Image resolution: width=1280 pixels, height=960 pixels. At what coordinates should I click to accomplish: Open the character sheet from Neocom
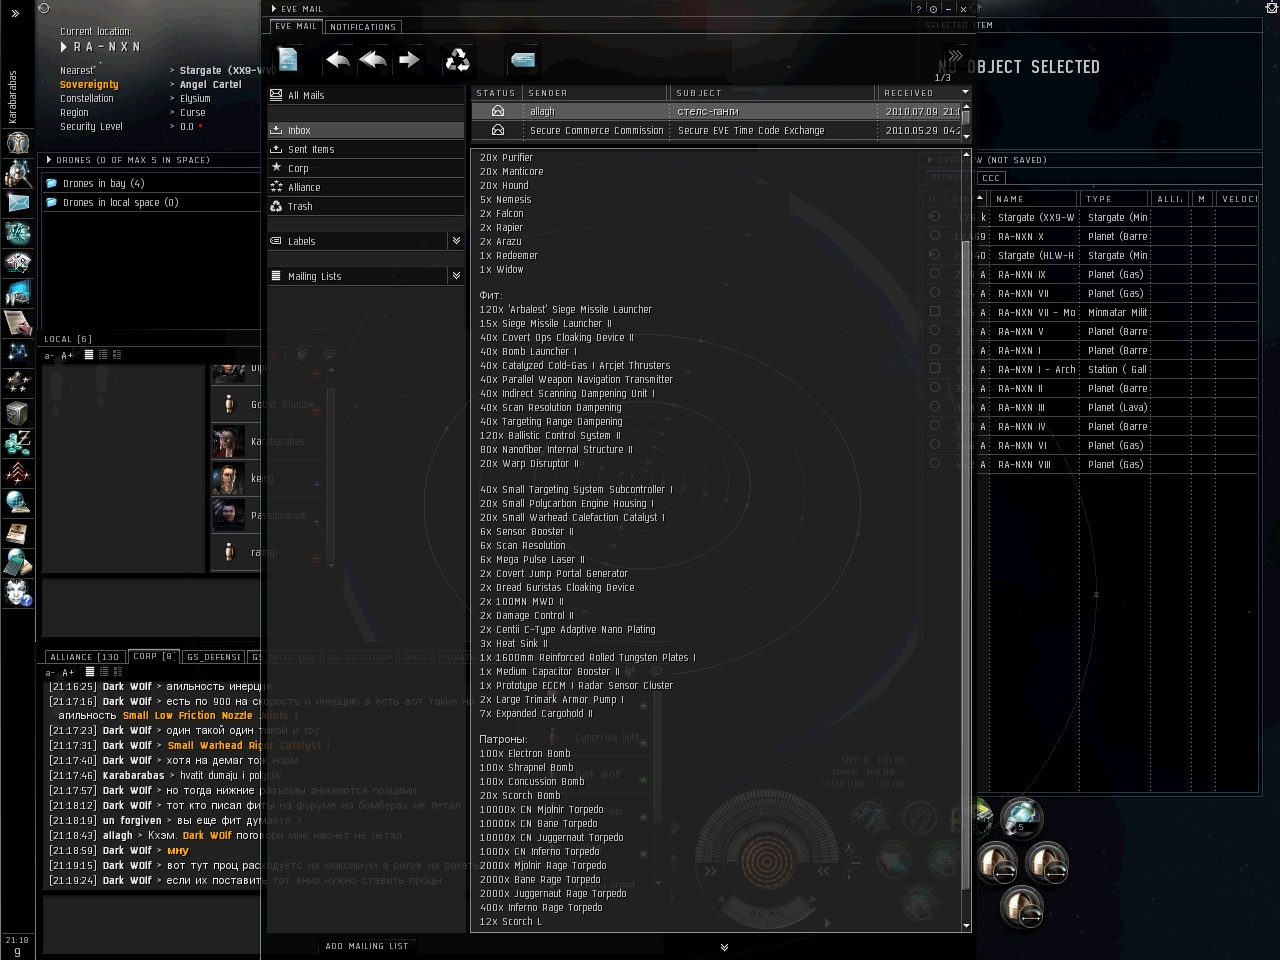18,142
